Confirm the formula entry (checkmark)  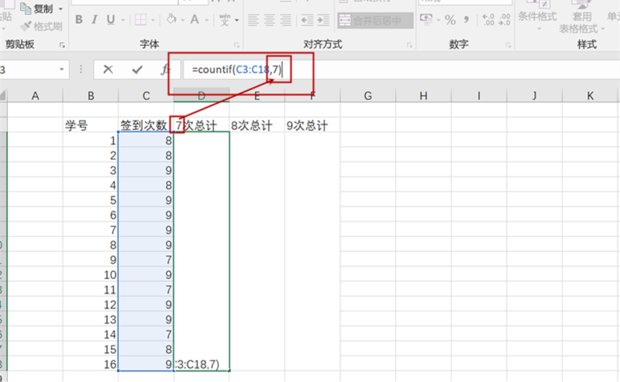(x=137, y=70)
